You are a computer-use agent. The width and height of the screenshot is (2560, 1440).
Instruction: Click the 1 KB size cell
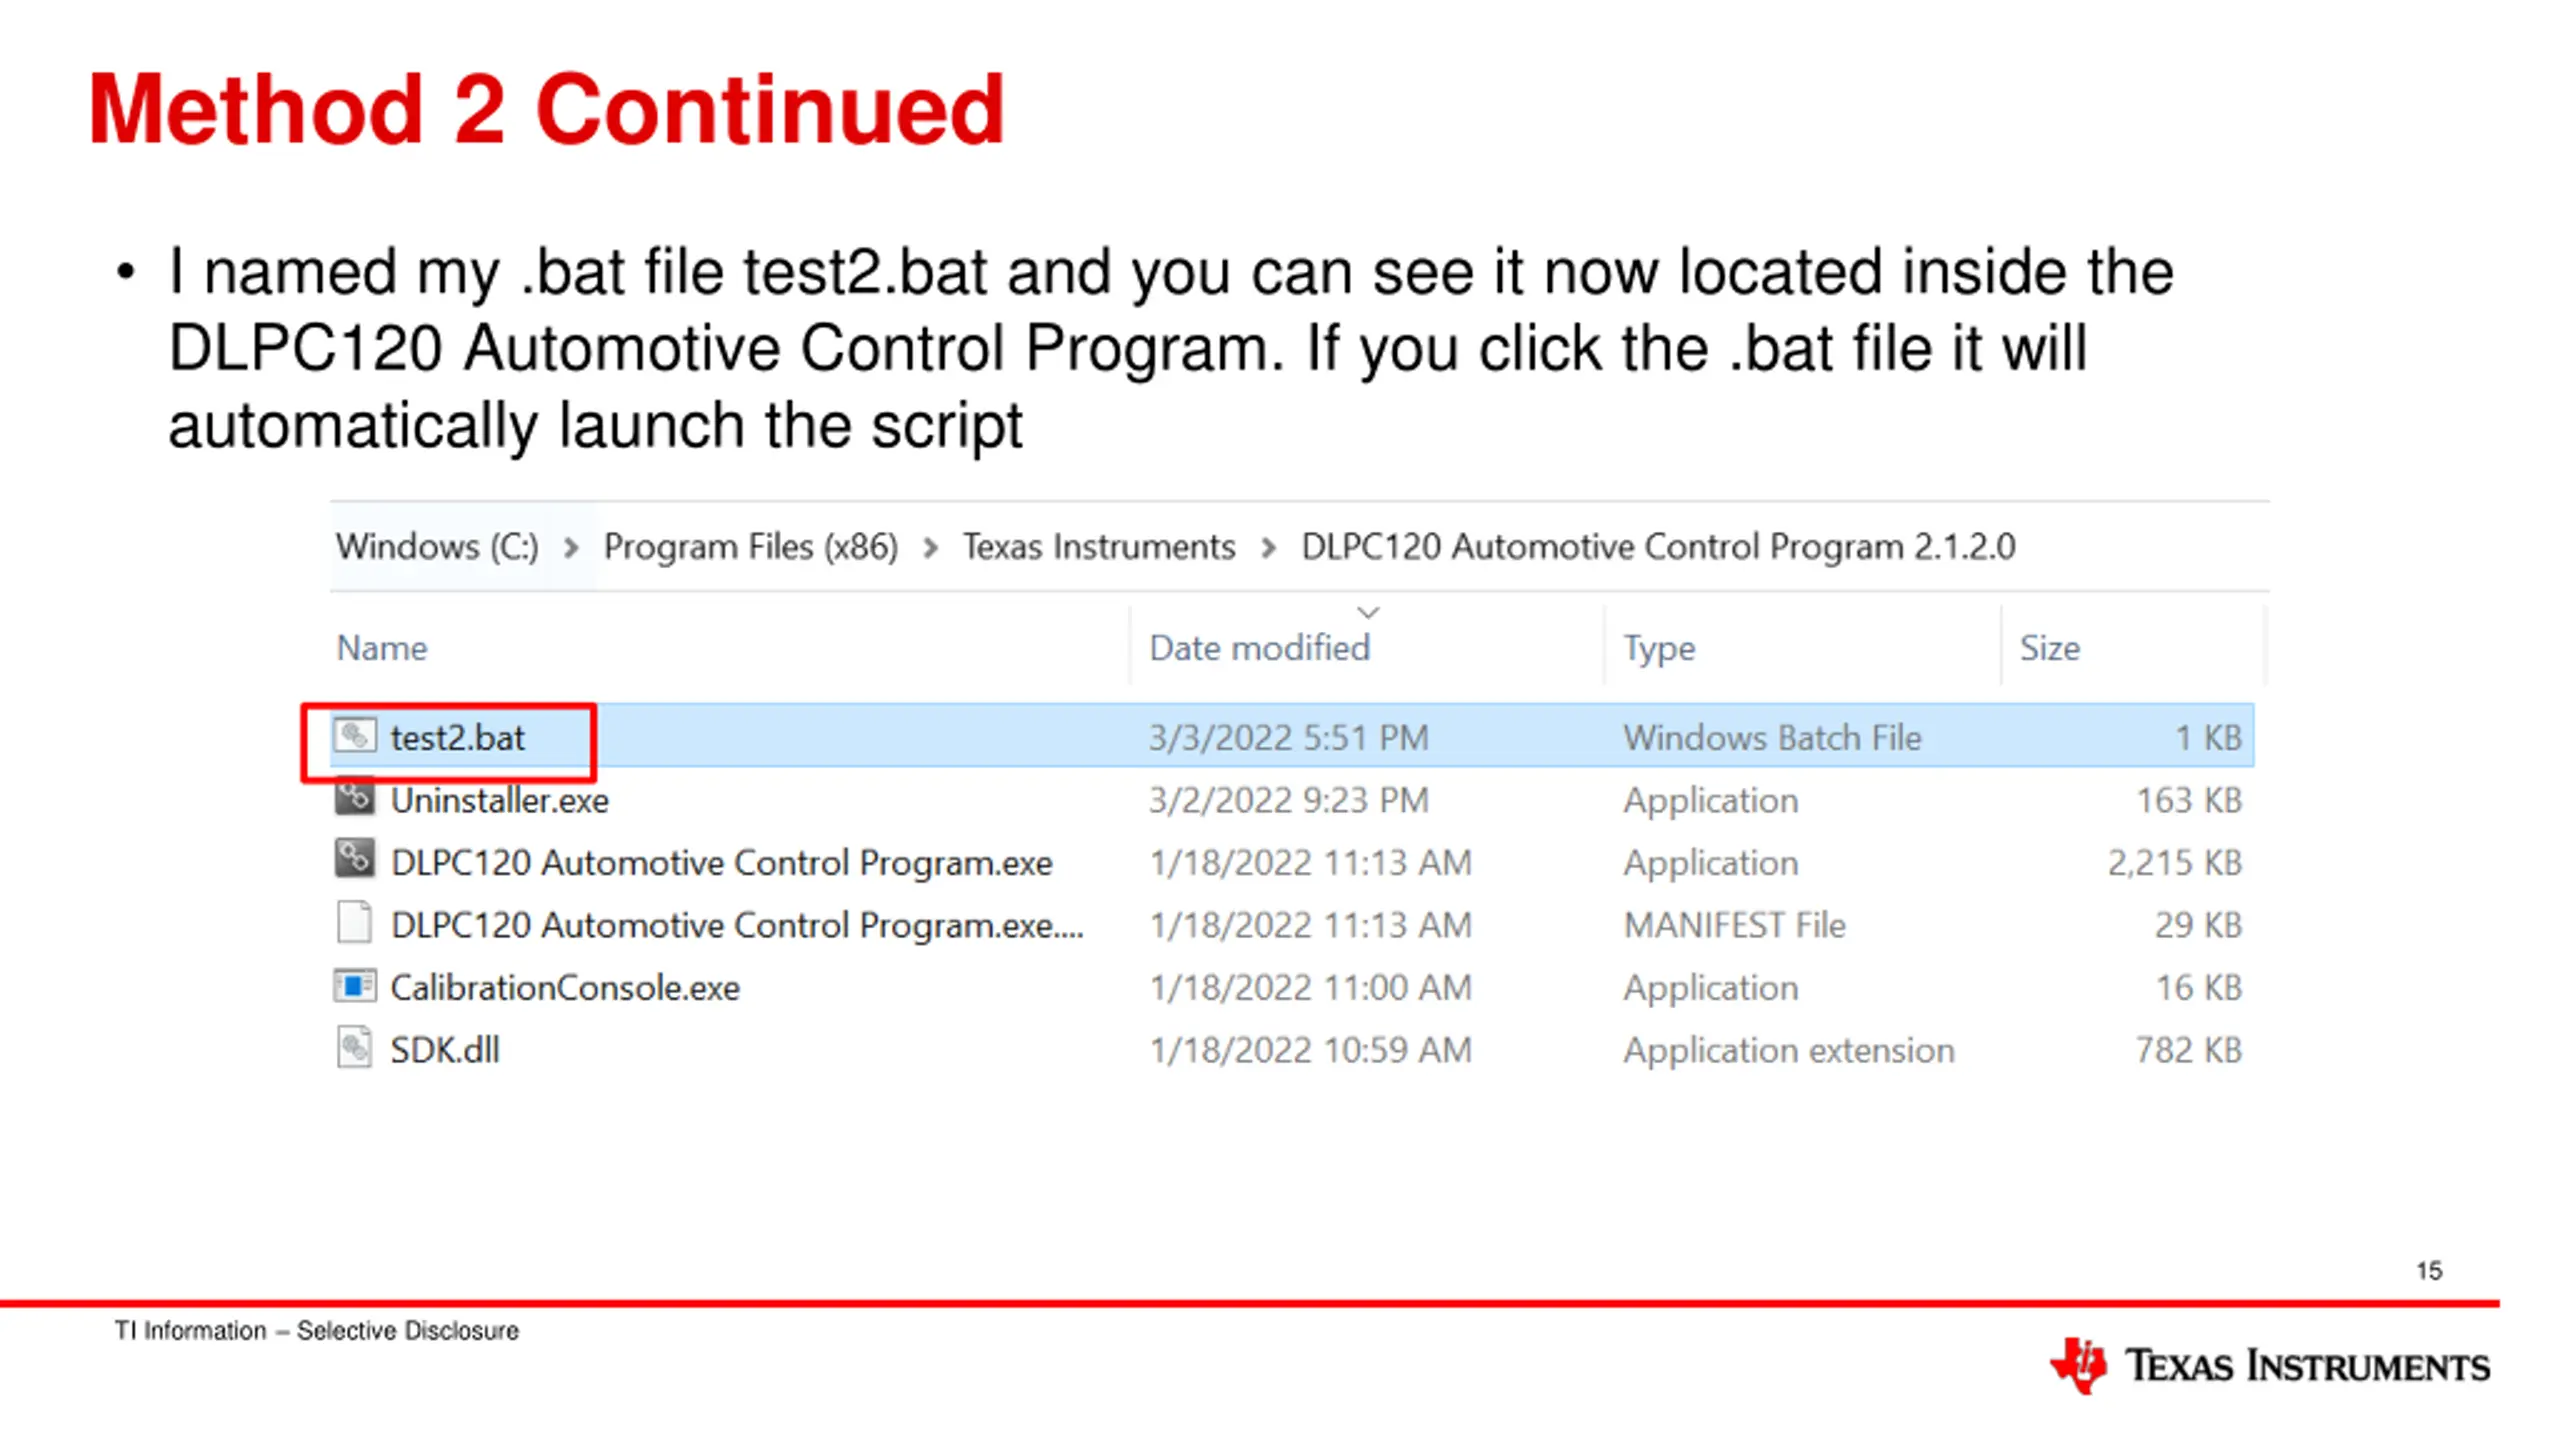(x=2208, y=738)
